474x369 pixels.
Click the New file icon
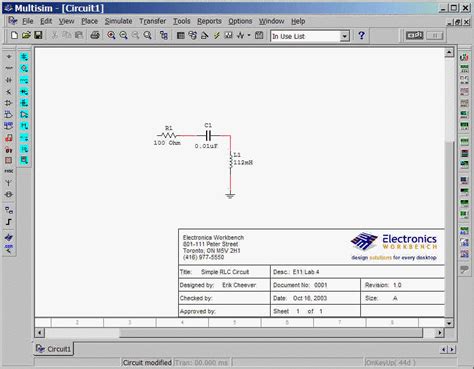coord(14,35)
